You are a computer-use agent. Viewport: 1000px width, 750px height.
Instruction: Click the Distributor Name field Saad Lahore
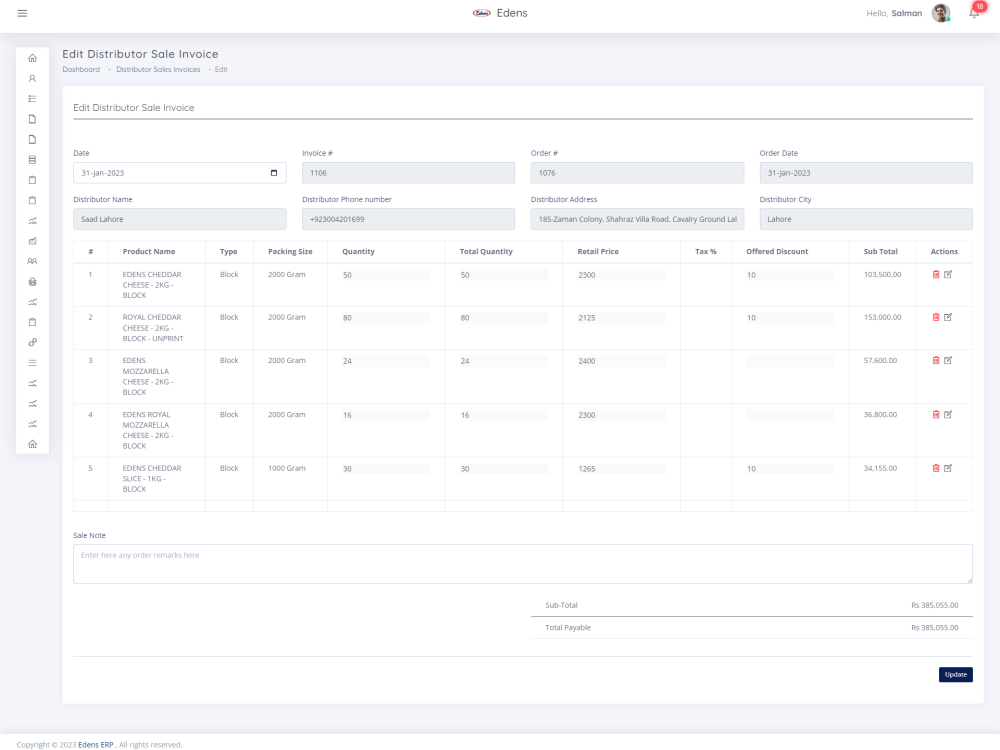(x=180, y=219)
